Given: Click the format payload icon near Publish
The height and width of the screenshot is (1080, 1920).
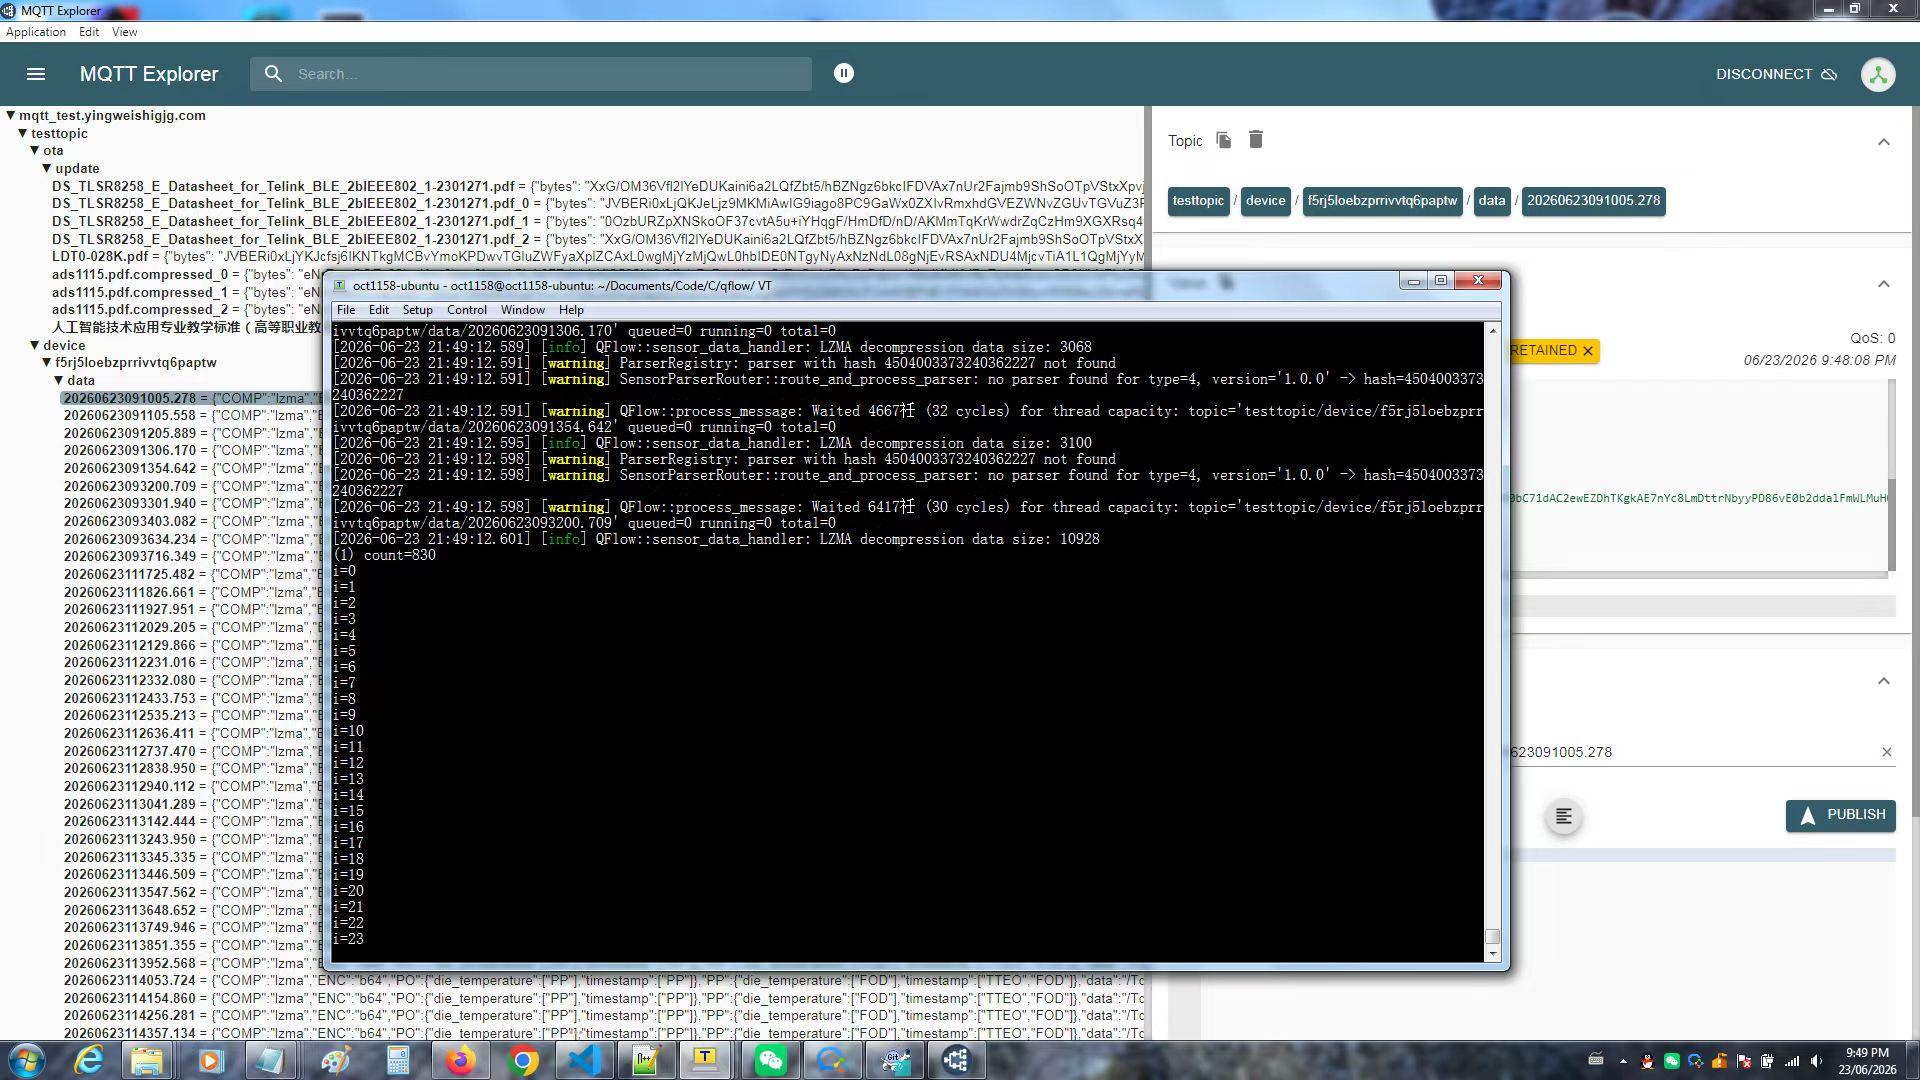Looking at the screenshot, I should (x=1563, y=817).
